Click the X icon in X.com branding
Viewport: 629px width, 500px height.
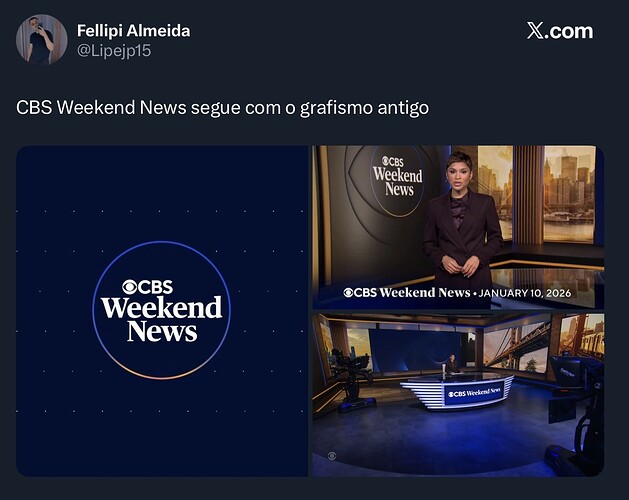tap(535, 31)
